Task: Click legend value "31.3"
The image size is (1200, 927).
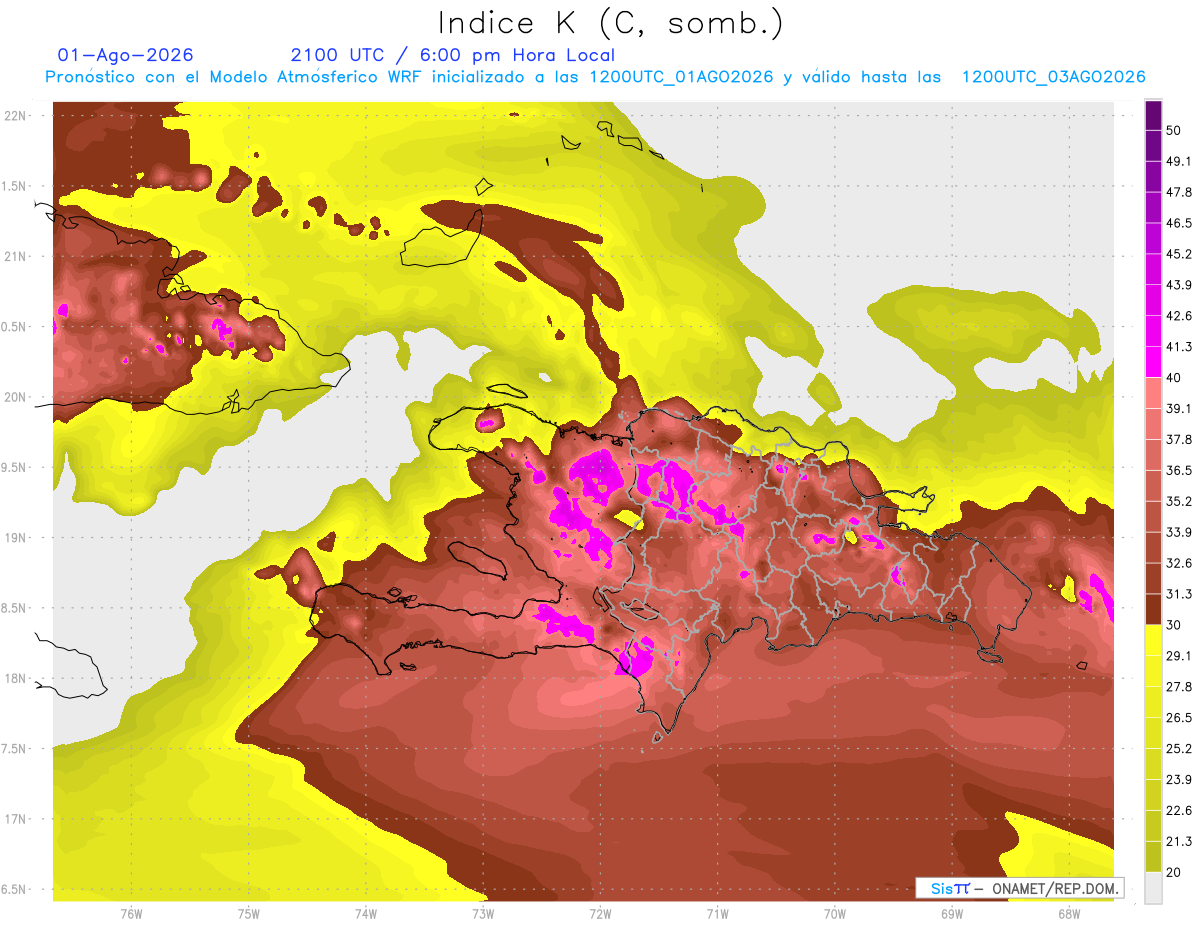Action: [x=1179, y=595]
